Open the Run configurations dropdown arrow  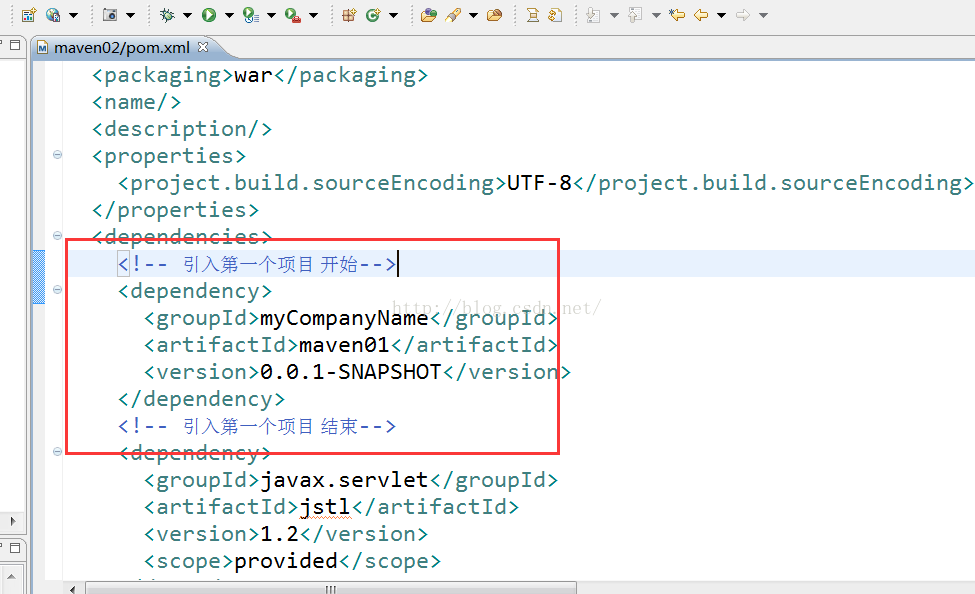pos(229,16)
